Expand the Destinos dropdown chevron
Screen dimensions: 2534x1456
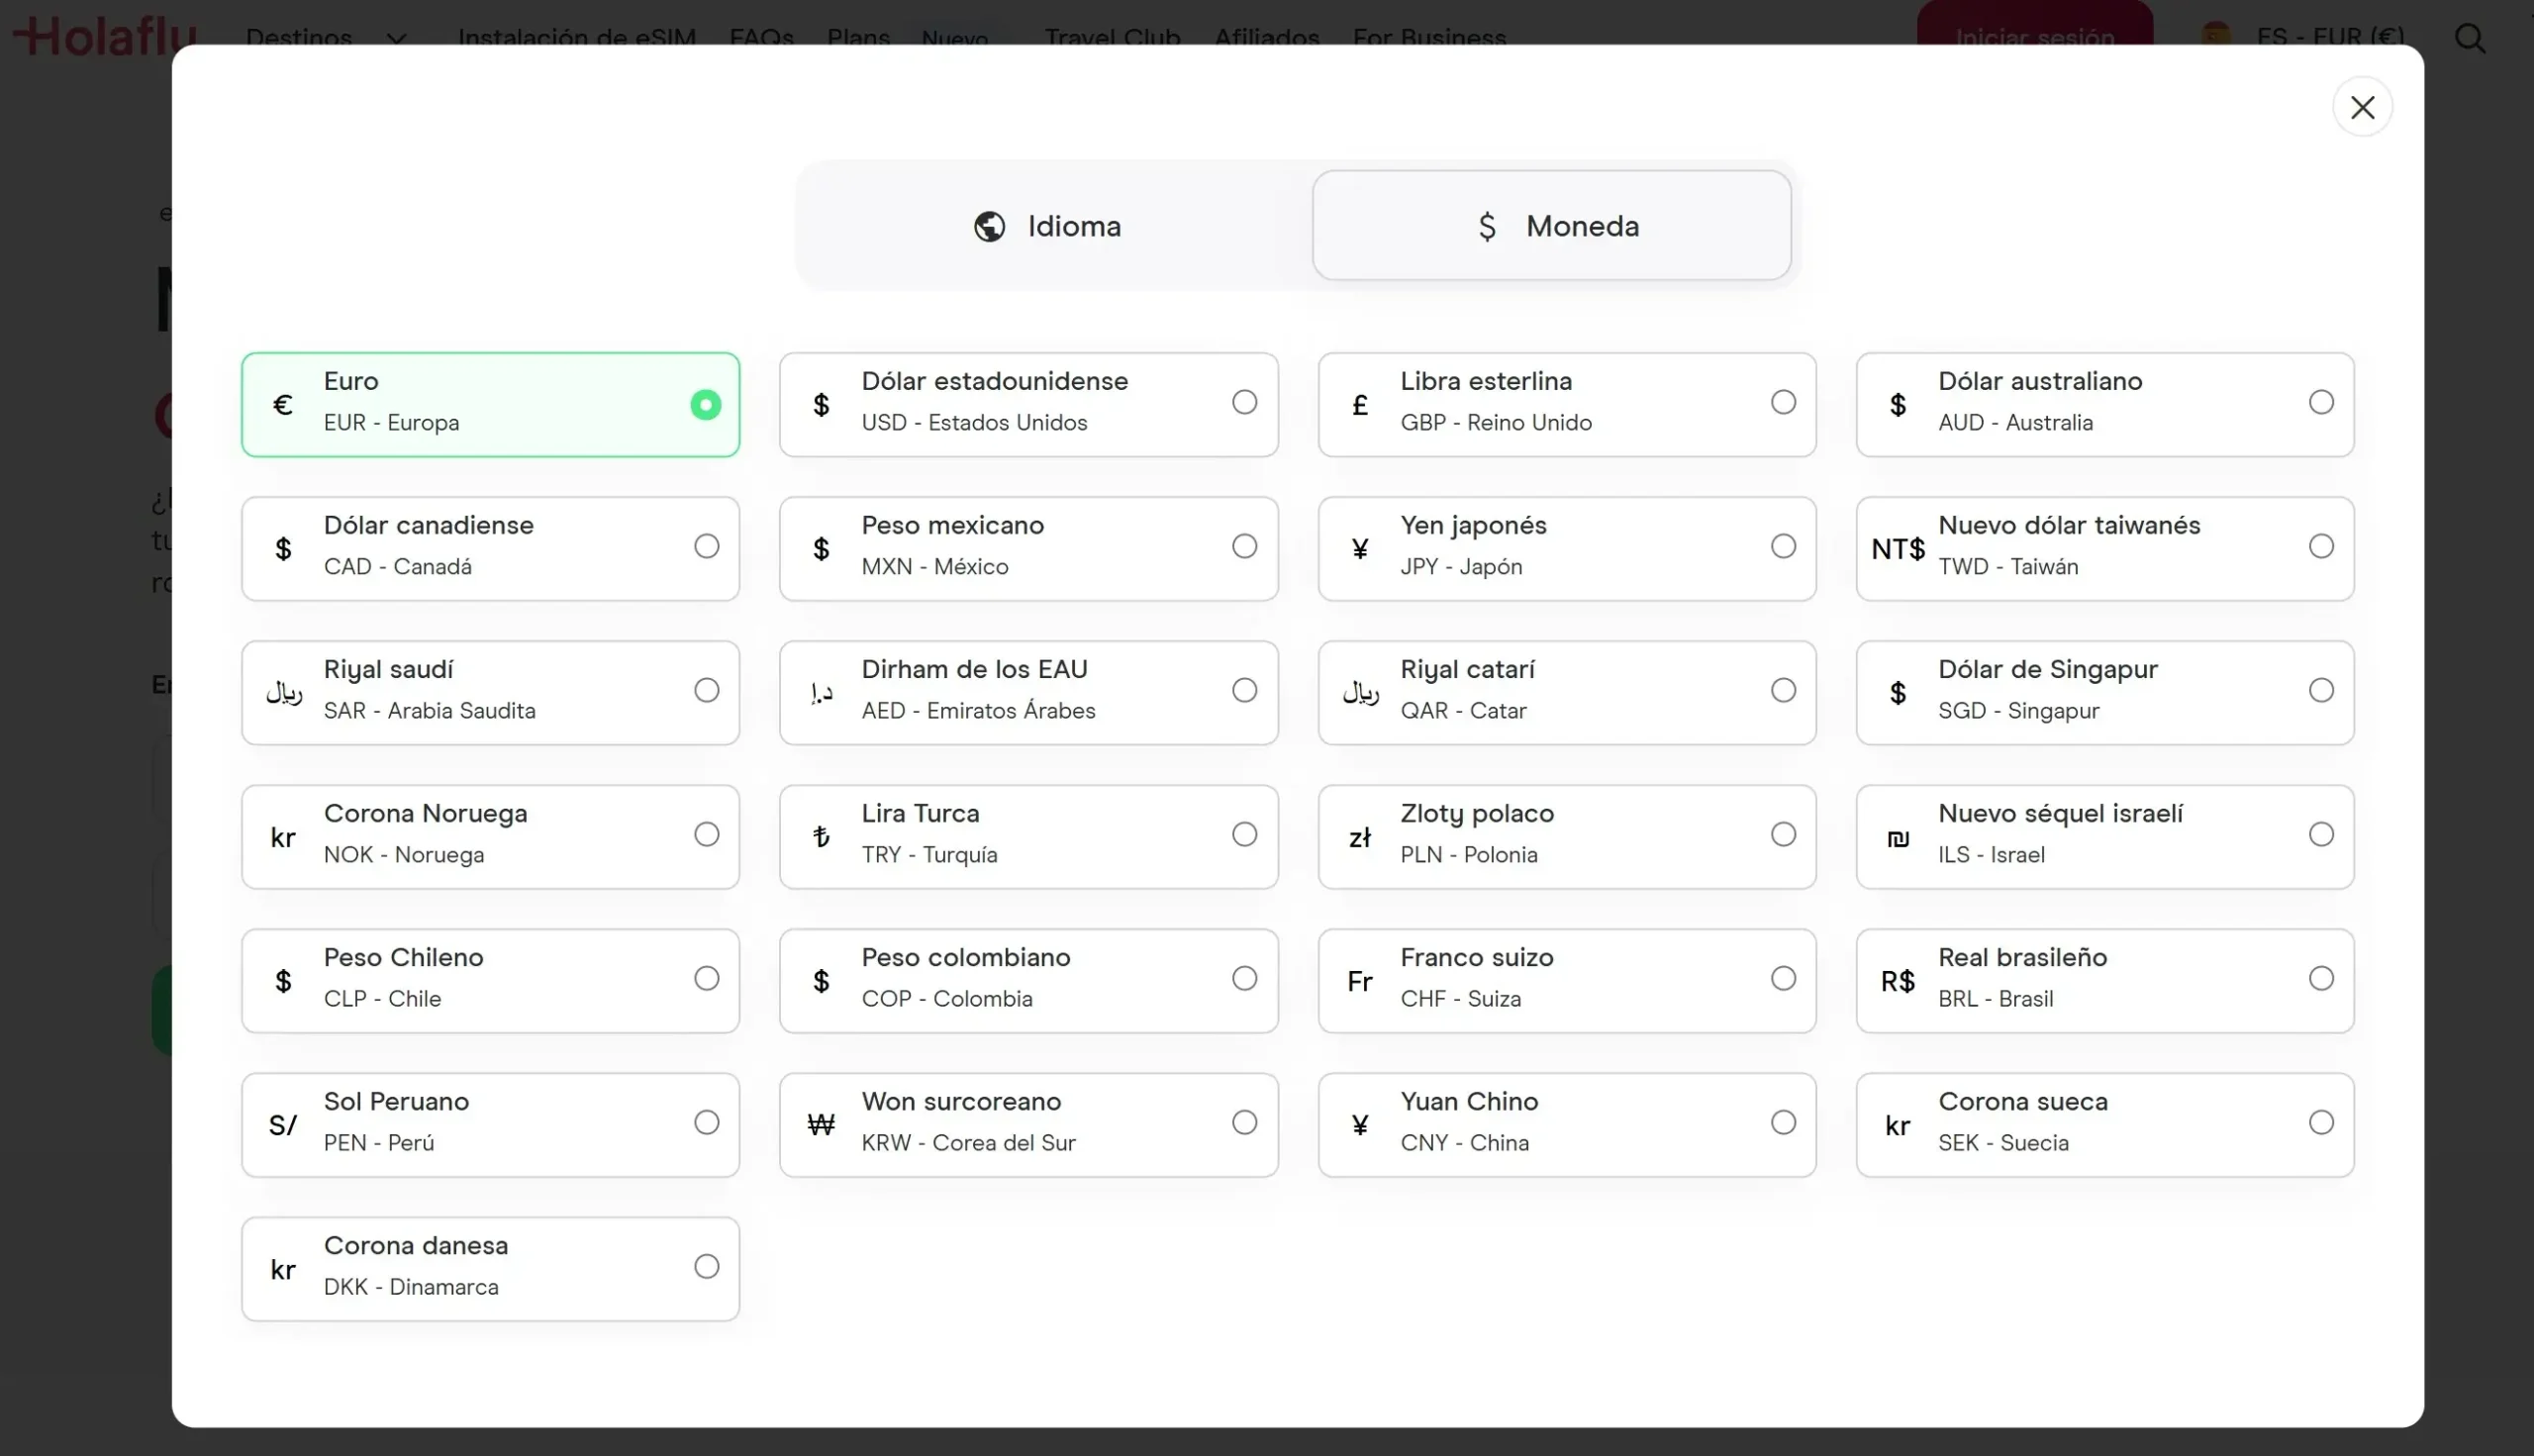[396, 39]
